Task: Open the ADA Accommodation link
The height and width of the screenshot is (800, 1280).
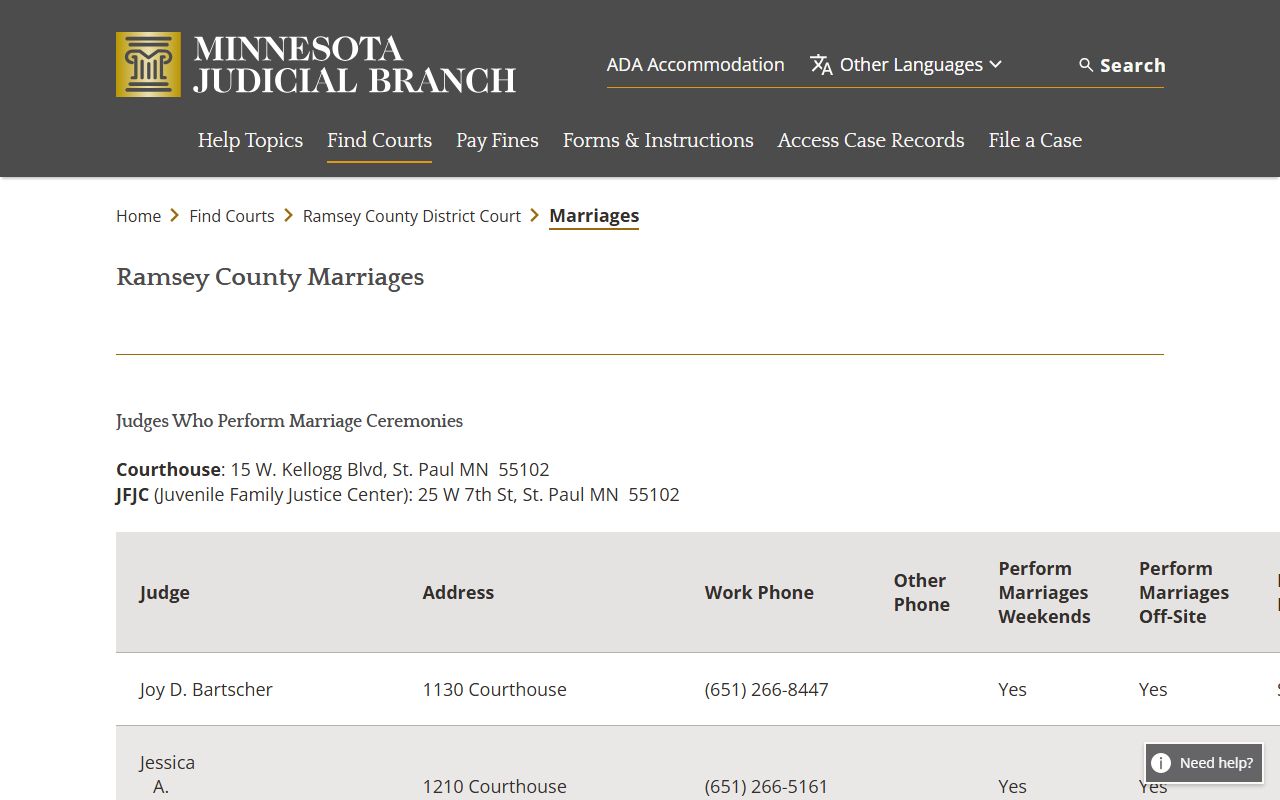Action: [695, 65]
